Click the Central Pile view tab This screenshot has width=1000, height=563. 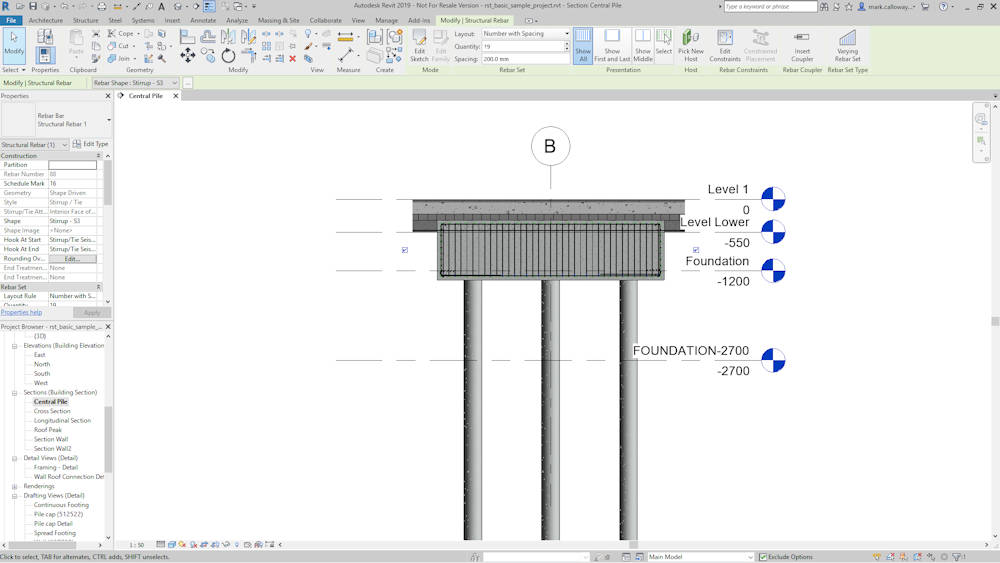pyautogui.click(x=145, y=96)
